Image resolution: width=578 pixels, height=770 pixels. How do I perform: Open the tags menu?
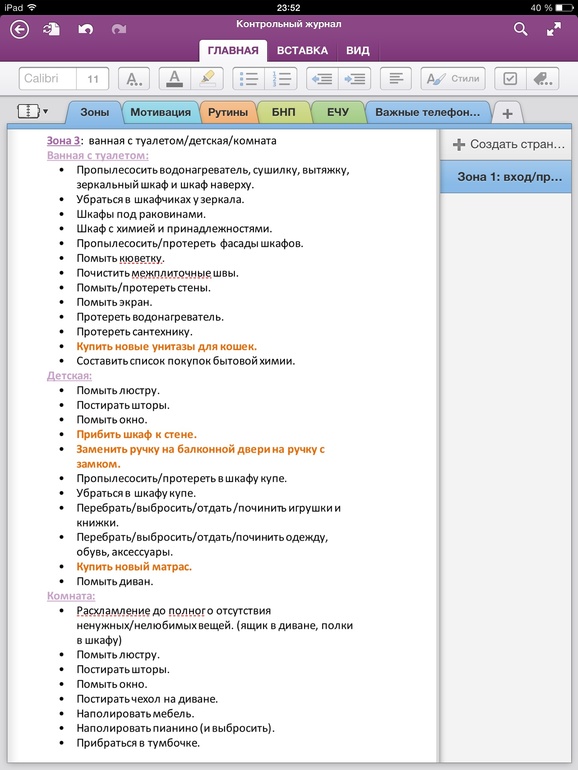pos(542,79)
